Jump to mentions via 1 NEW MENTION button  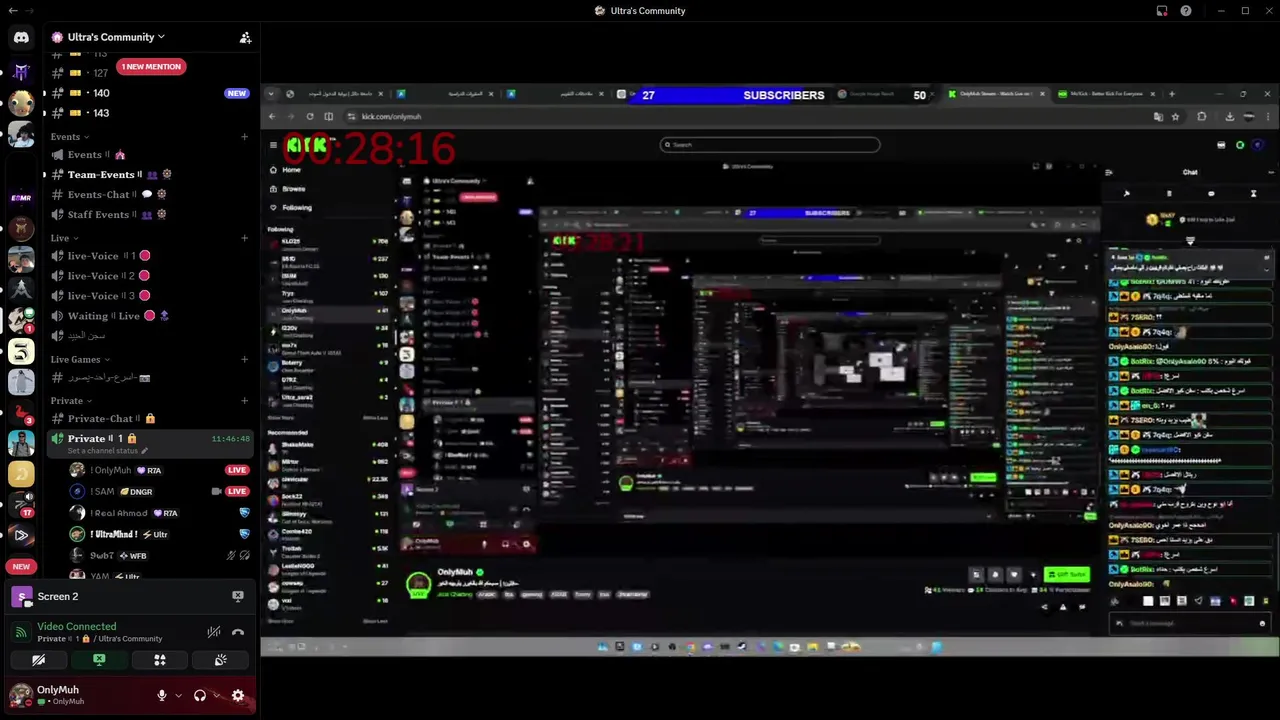[x=151, y=66]
